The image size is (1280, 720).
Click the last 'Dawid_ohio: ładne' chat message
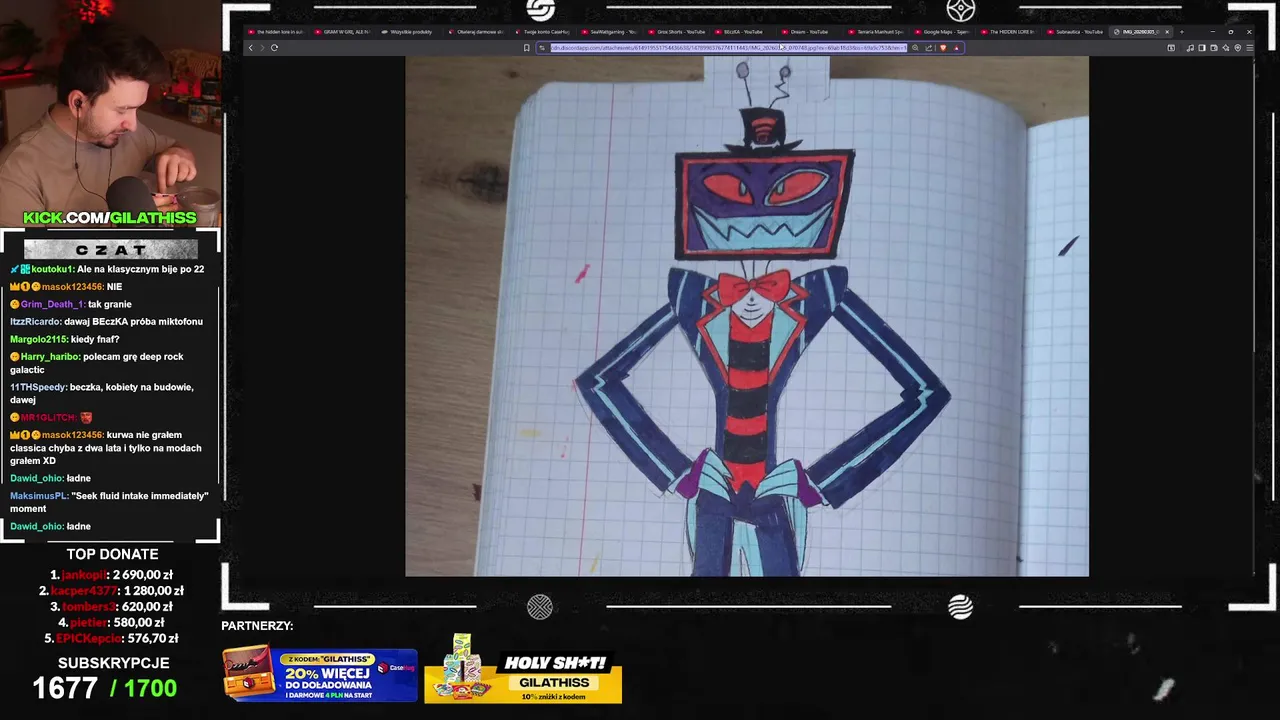50,526
